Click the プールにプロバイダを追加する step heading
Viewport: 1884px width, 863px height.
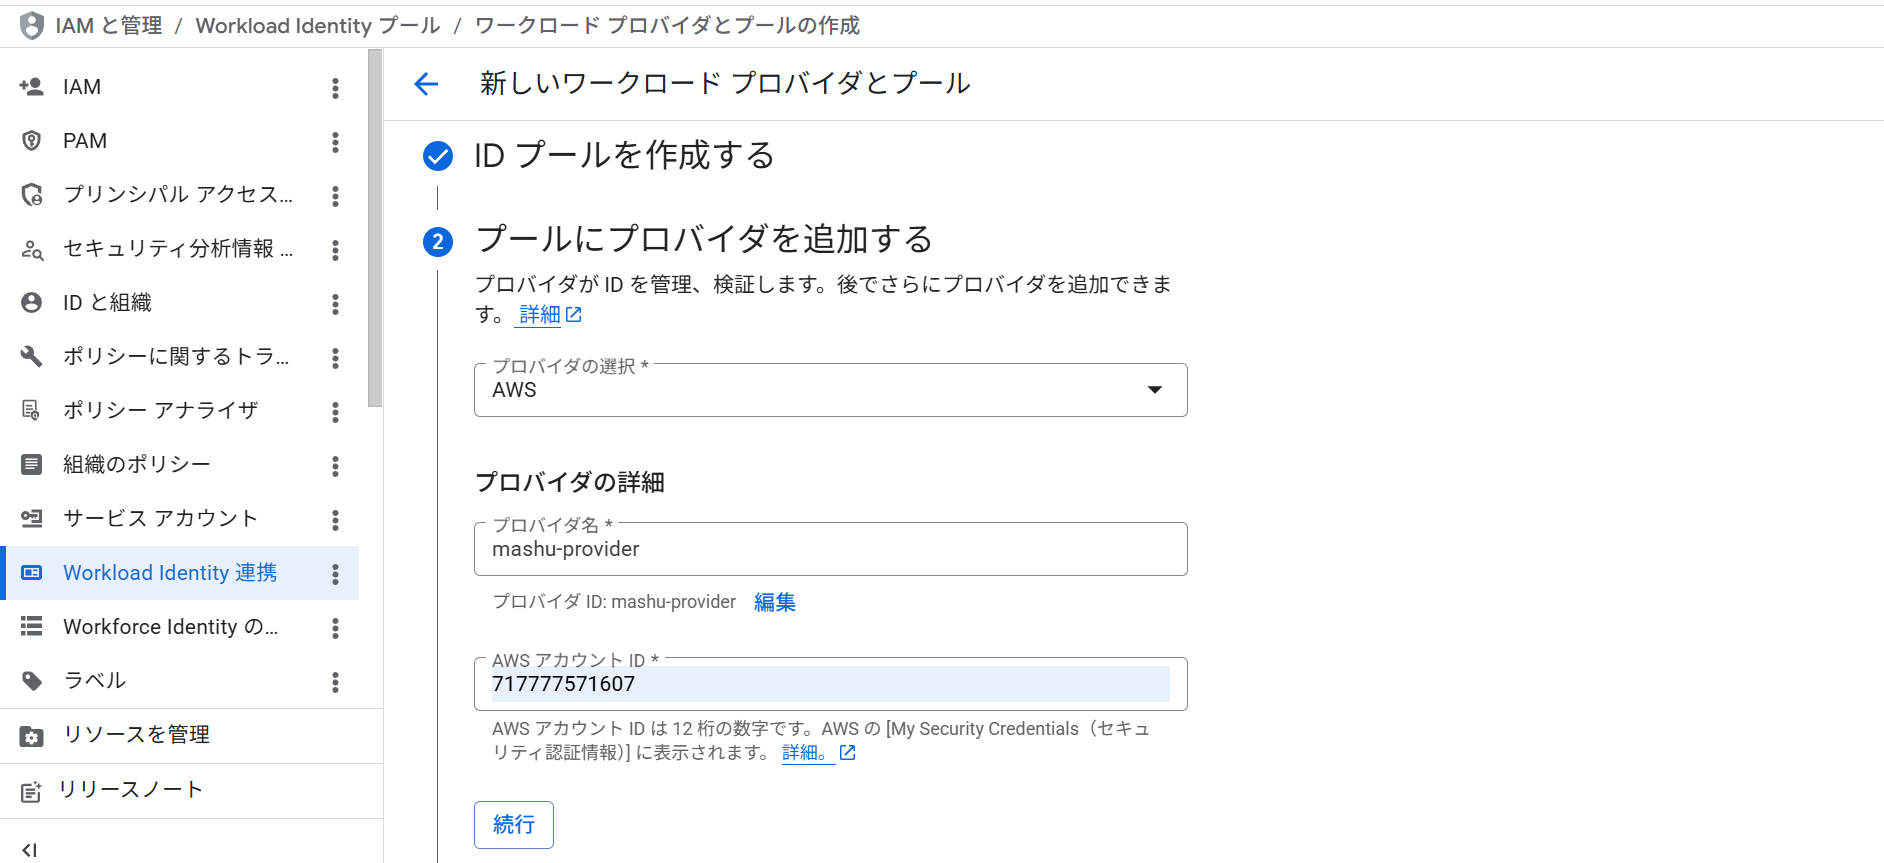704,240
